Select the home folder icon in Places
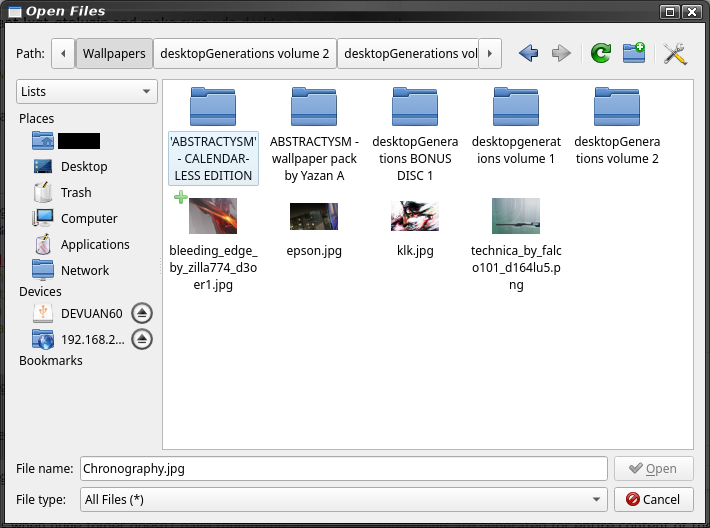The height and width of the screenshot is (528, 710). (x=43, y=140)
